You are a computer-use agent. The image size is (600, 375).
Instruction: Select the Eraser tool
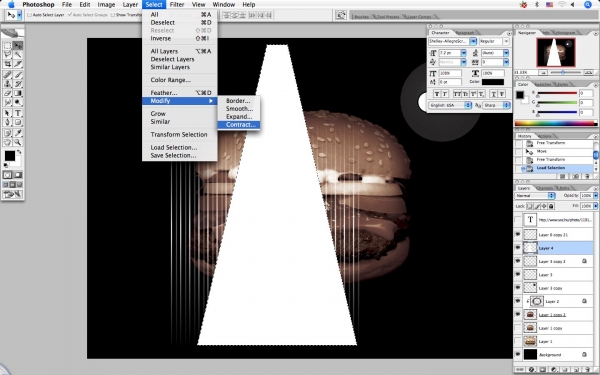(x=7, y=93)
